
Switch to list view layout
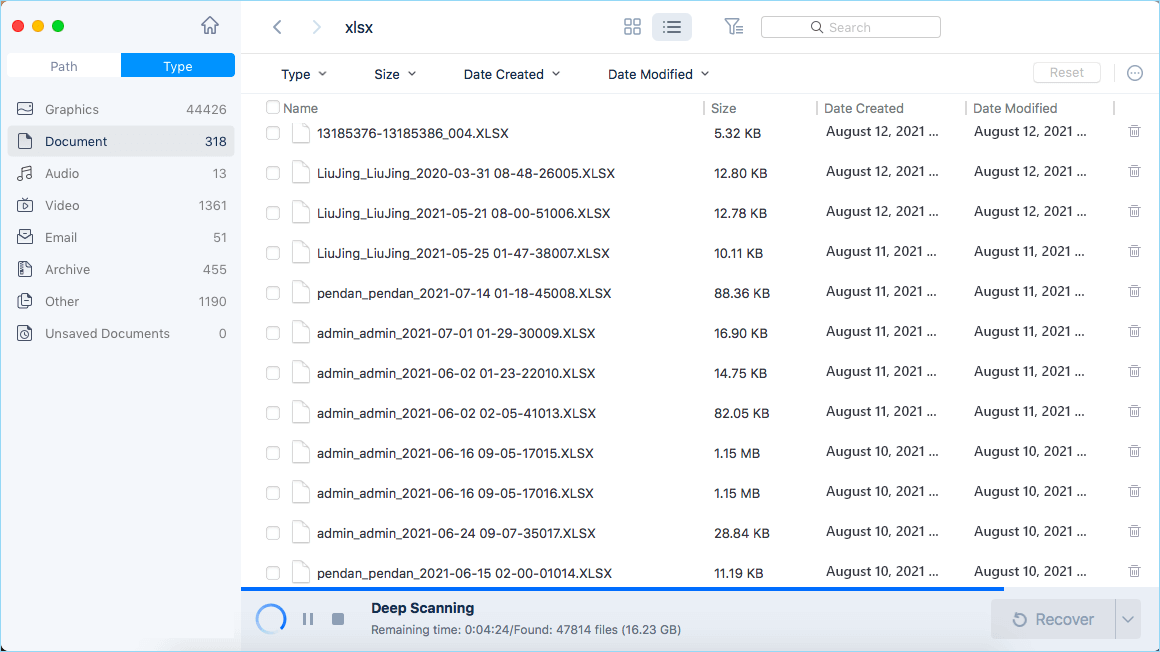pos(672,27)
